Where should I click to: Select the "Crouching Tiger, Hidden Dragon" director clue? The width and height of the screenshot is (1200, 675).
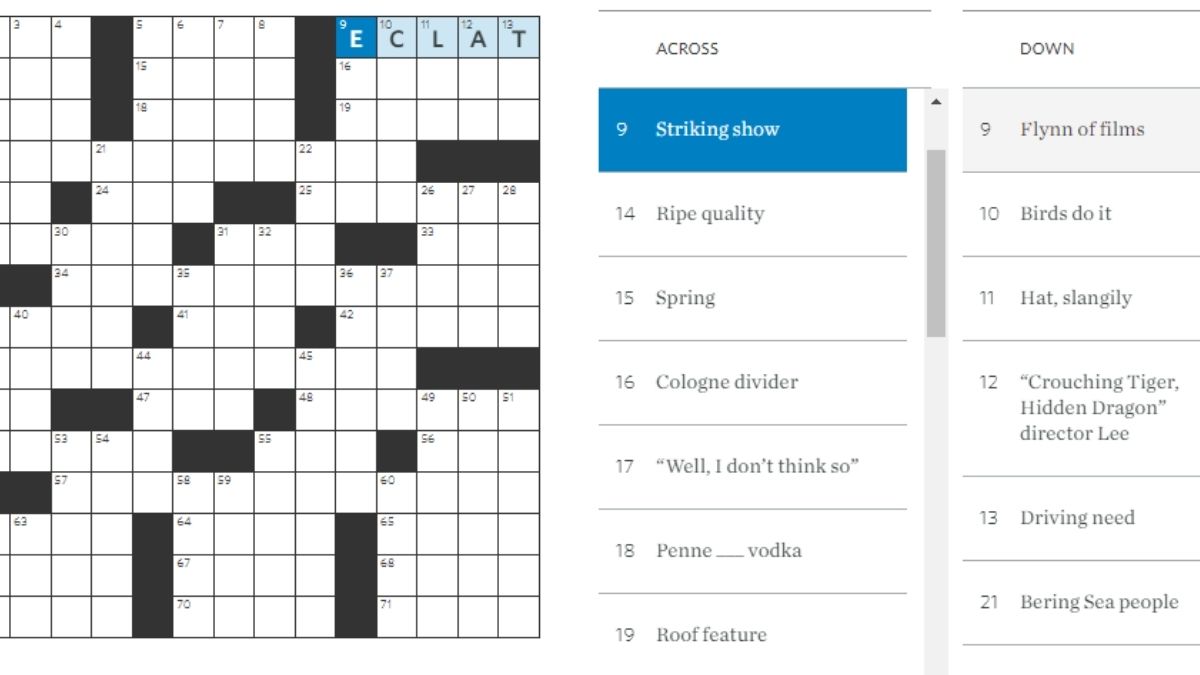click(x=1081, y=407)
